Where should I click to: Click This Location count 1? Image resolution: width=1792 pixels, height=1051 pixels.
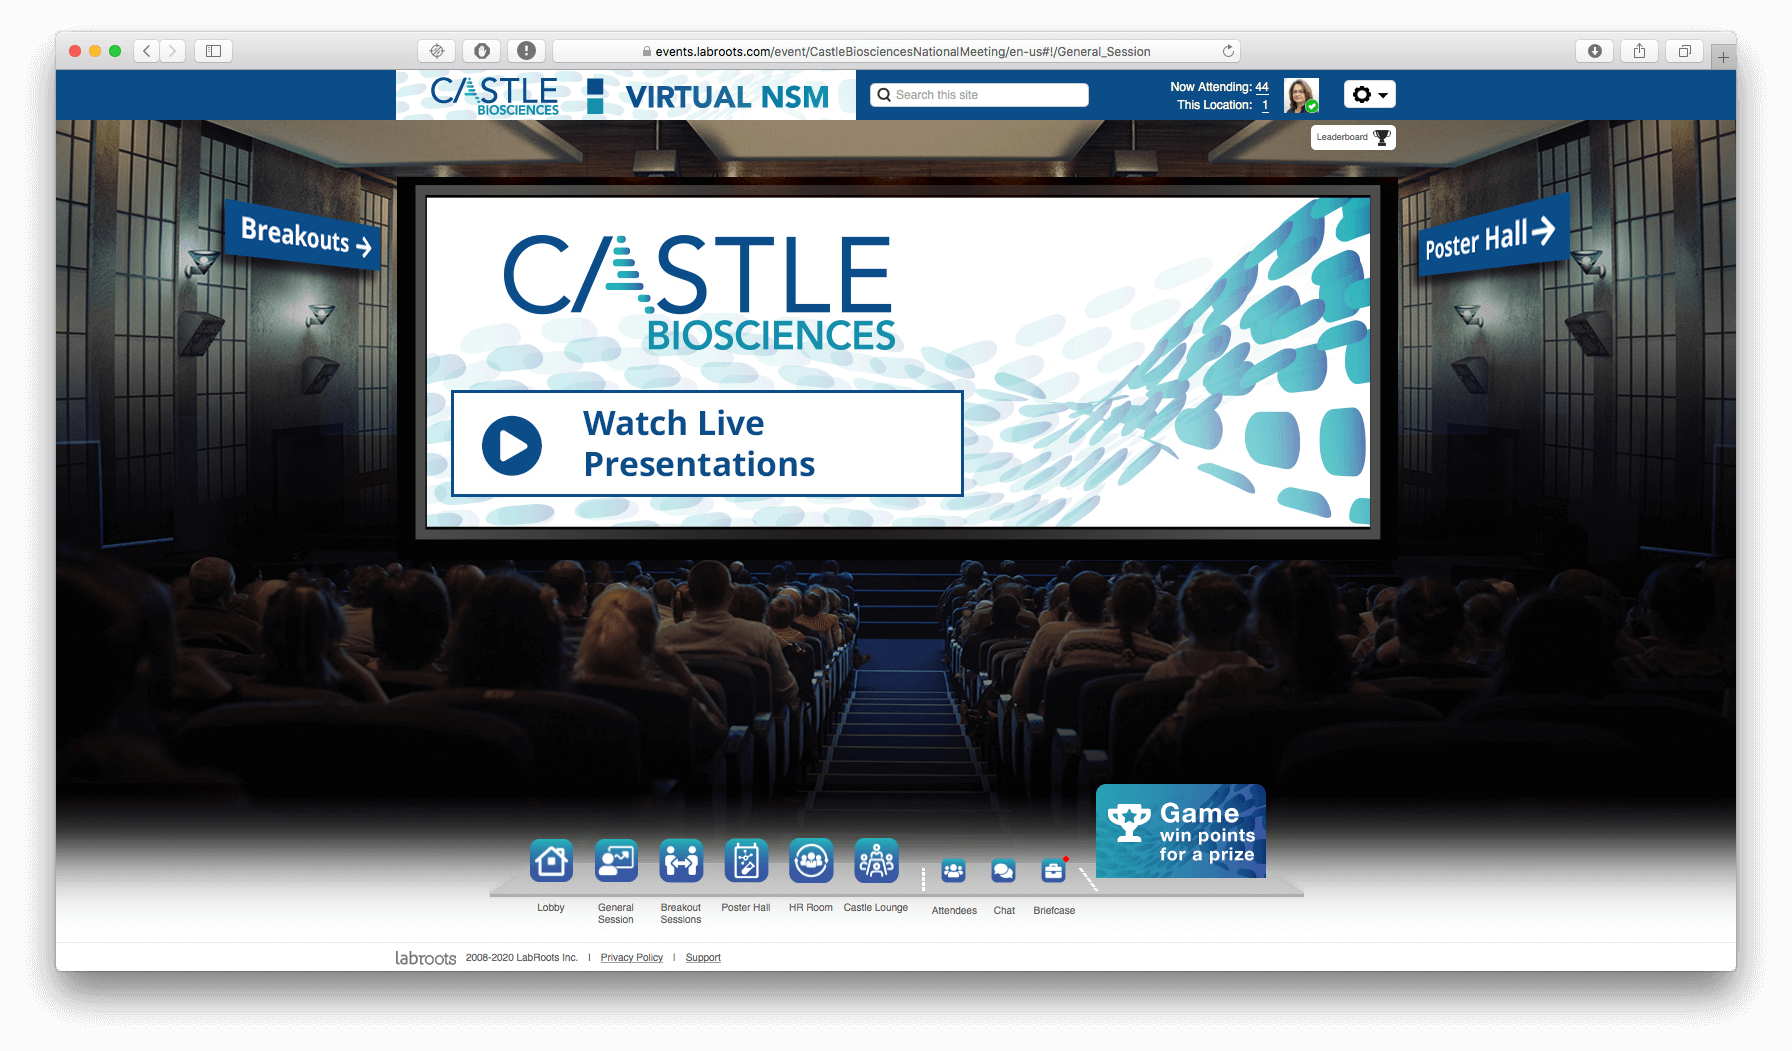pyautogui.click(x=1265, y=105)
